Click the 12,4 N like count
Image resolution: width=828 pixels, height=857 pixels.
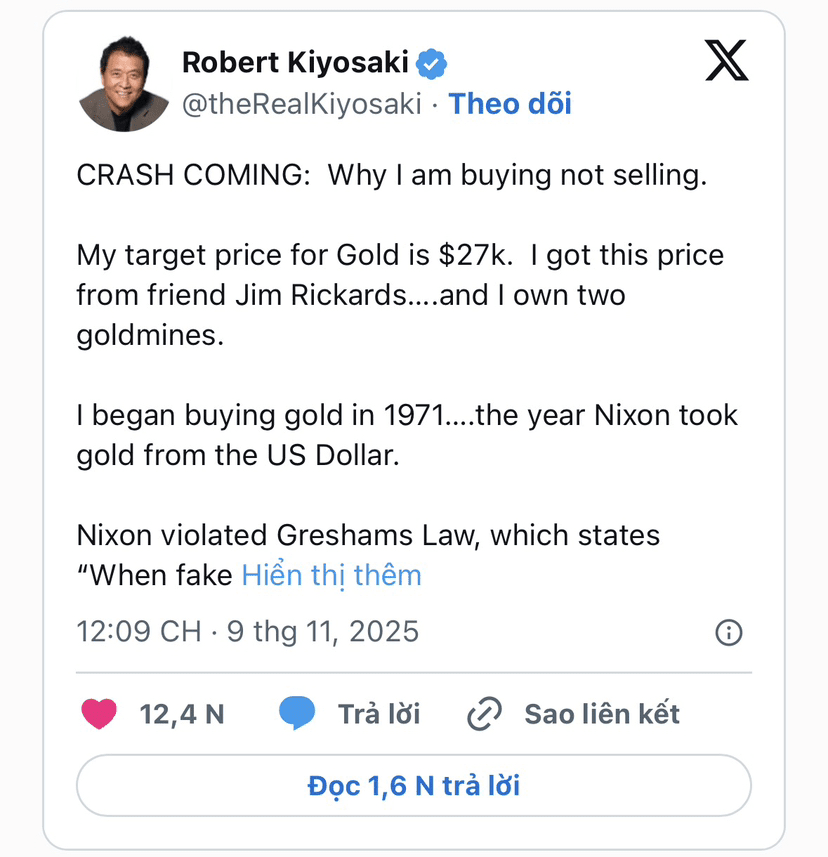(181, 714)
